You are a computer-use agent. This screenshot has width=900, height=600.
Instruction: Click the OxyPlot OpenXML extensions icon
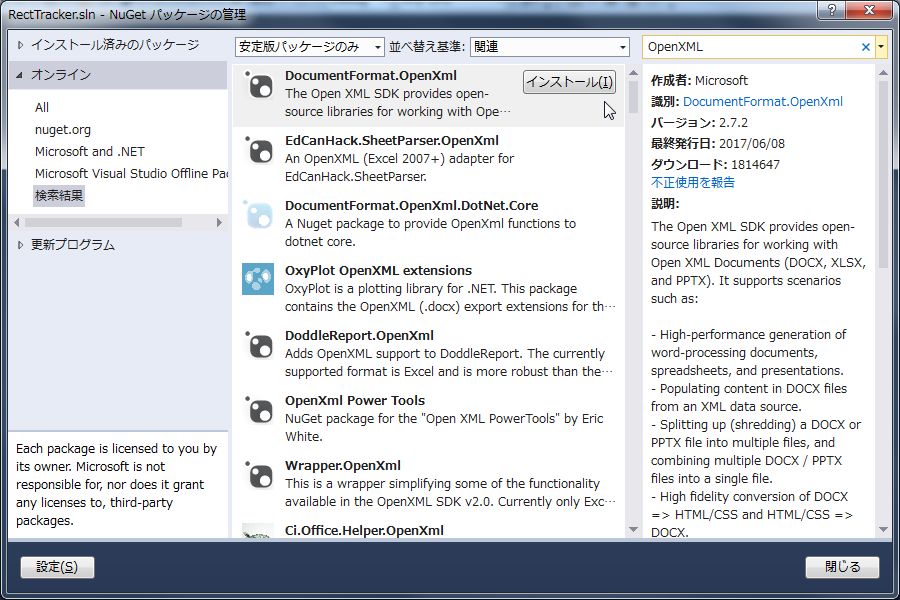click(x=258, y=279)
